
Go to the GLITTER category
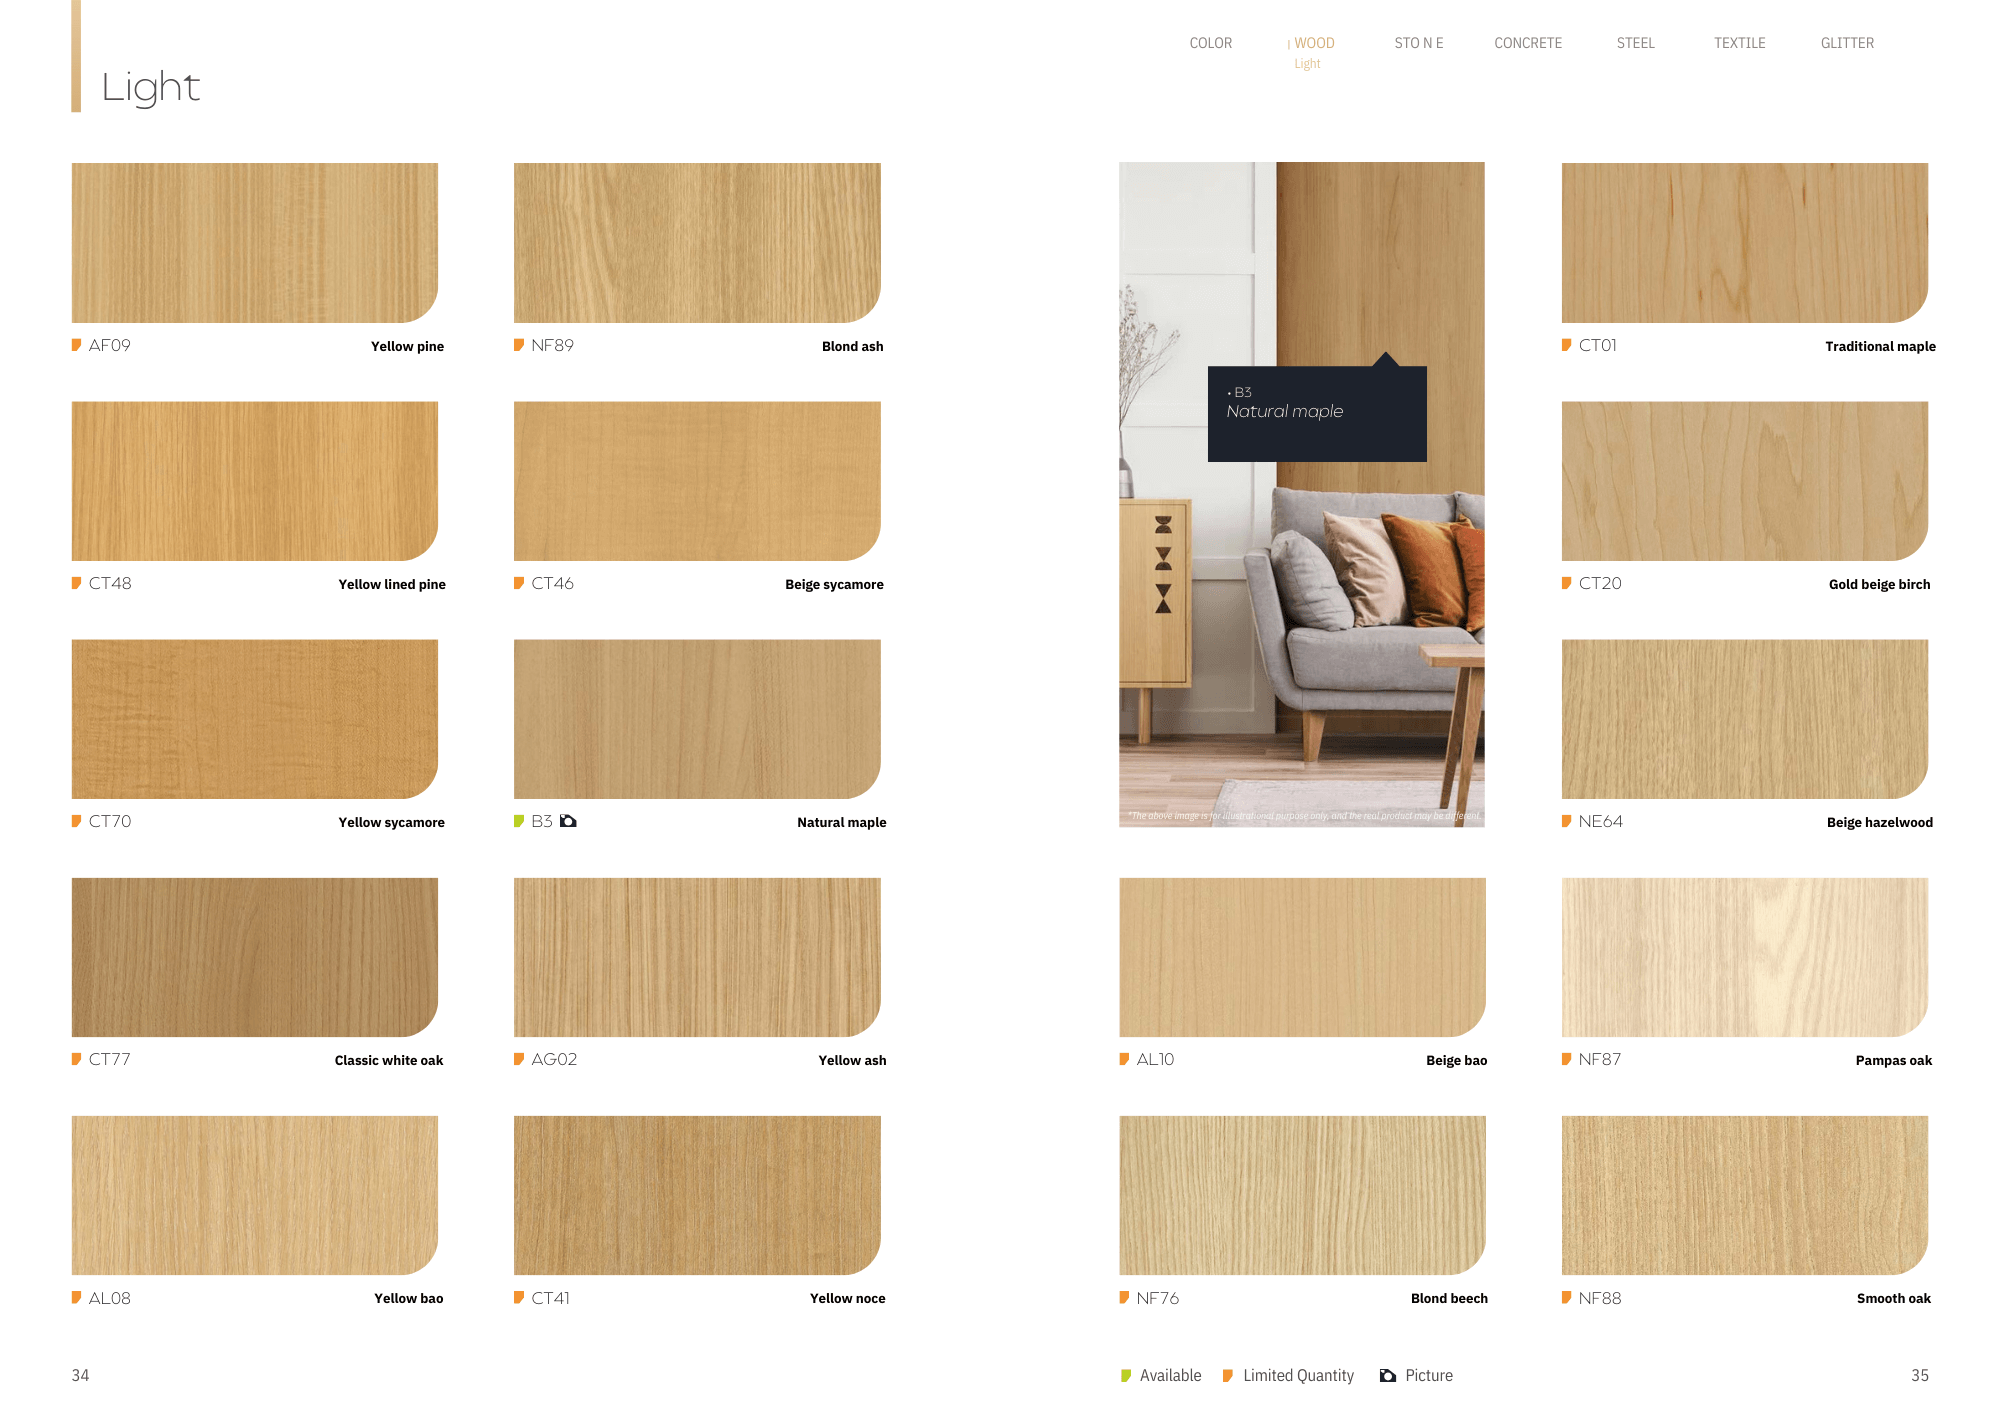[x=1847, y=43]
